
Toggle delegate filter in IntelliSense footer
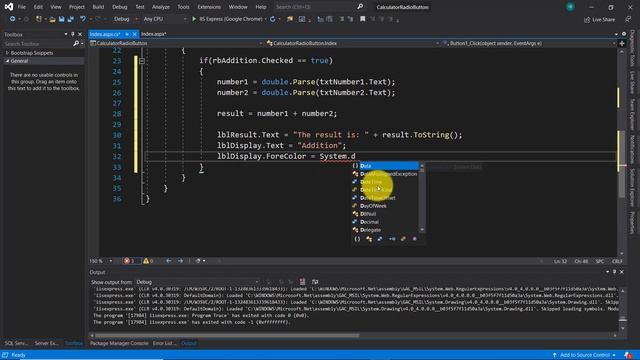tap(415, 239)
